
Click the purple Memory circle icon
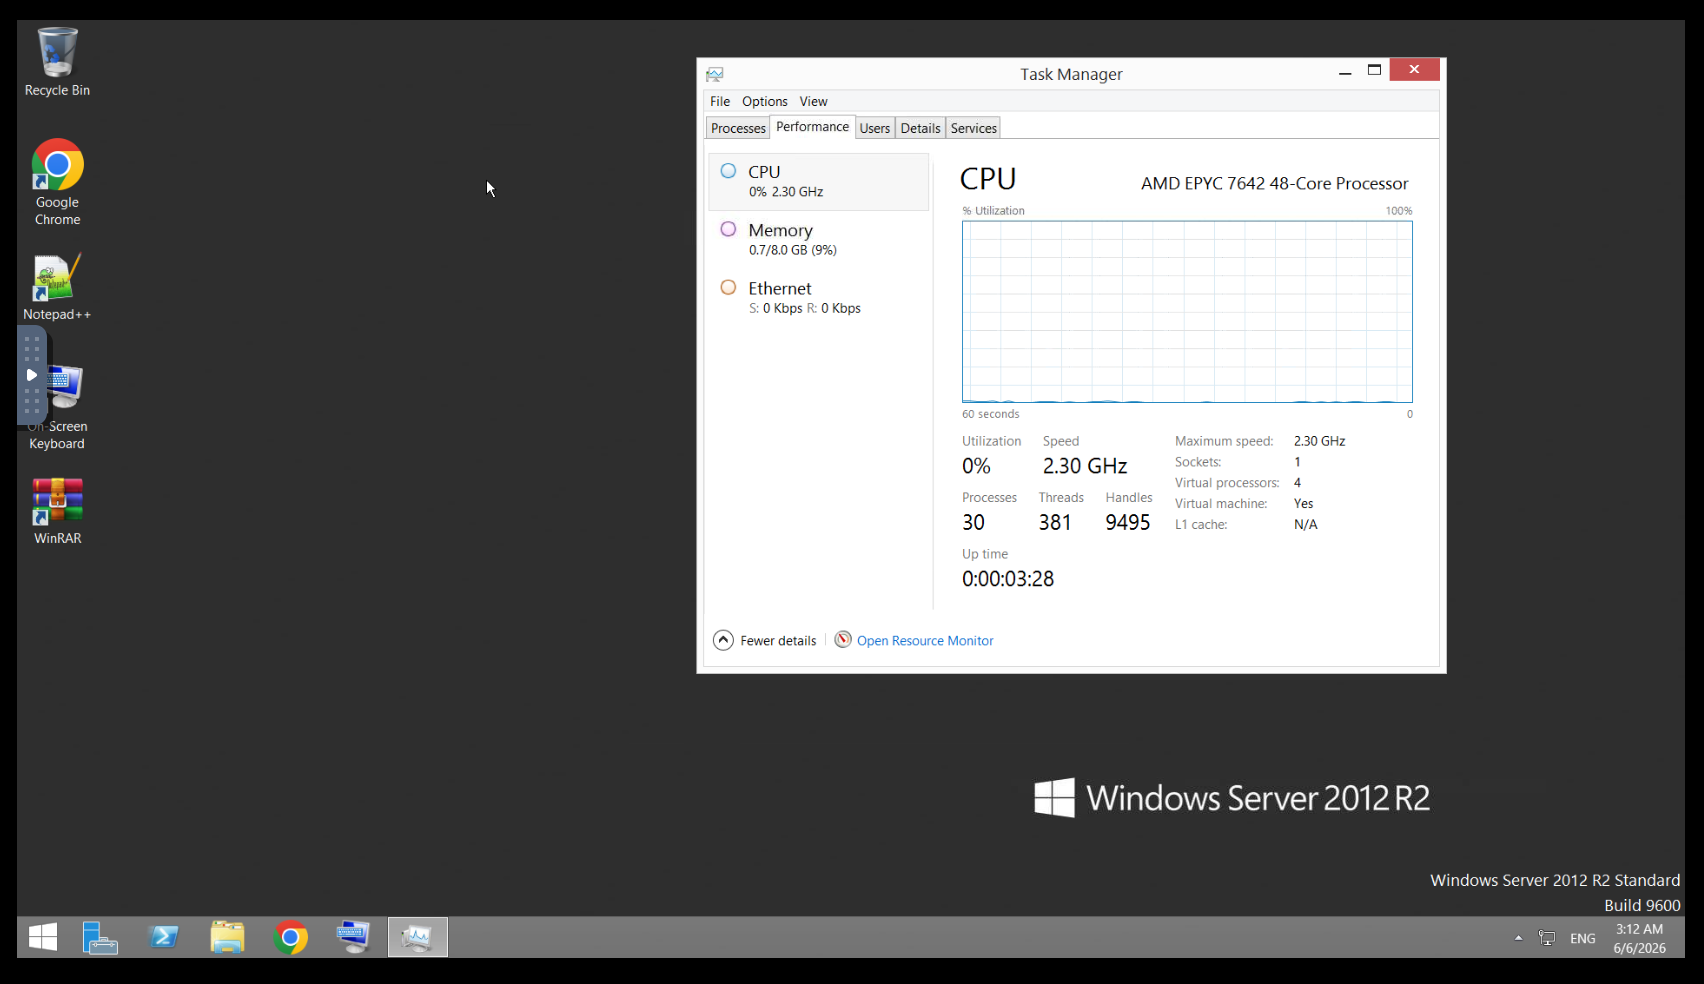point(728,229)
